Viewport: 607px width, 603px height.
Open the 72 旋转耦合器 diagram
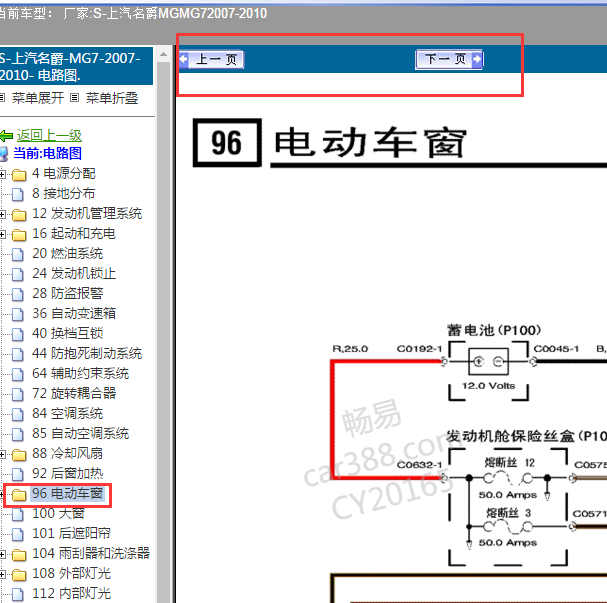coord(74,393)
